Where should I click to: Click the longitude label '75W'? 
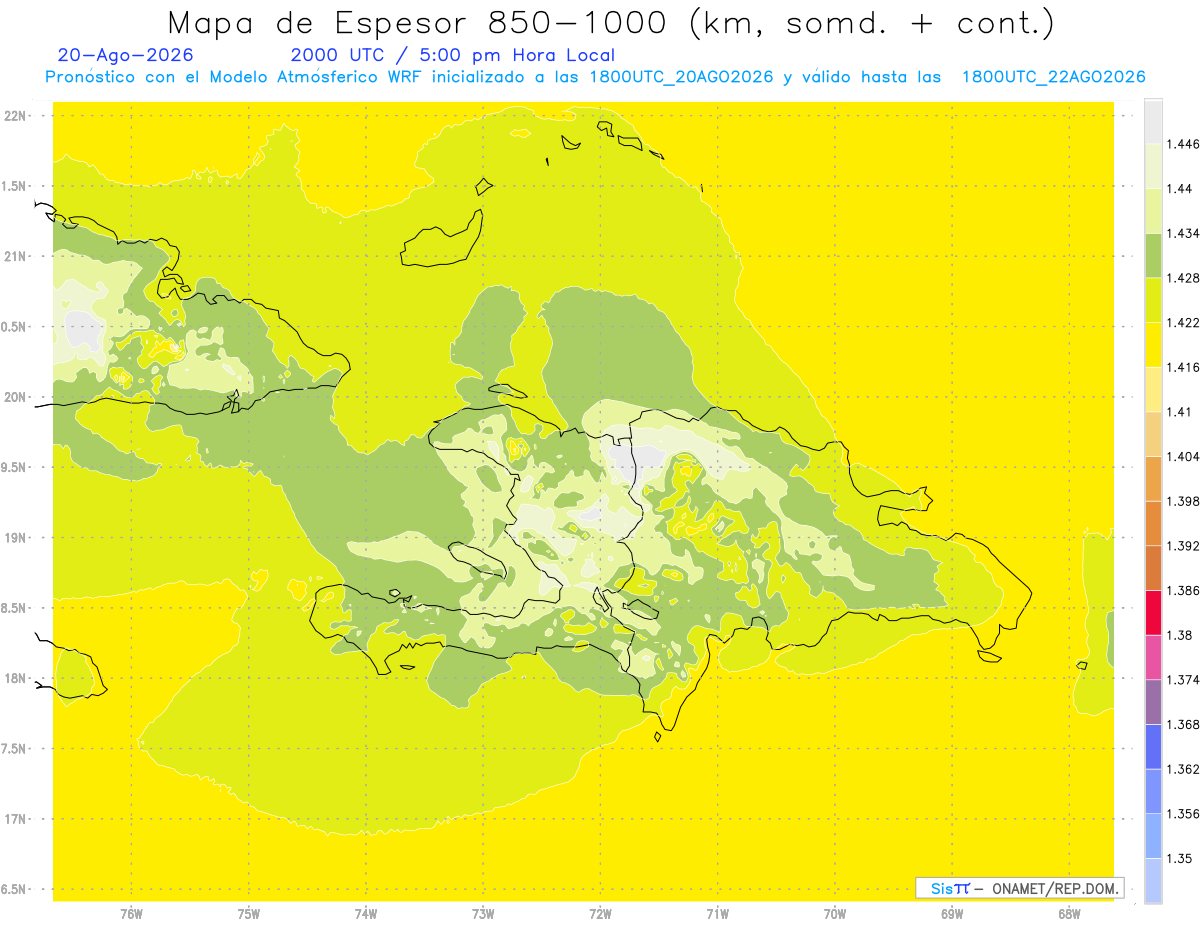(249, 913)
